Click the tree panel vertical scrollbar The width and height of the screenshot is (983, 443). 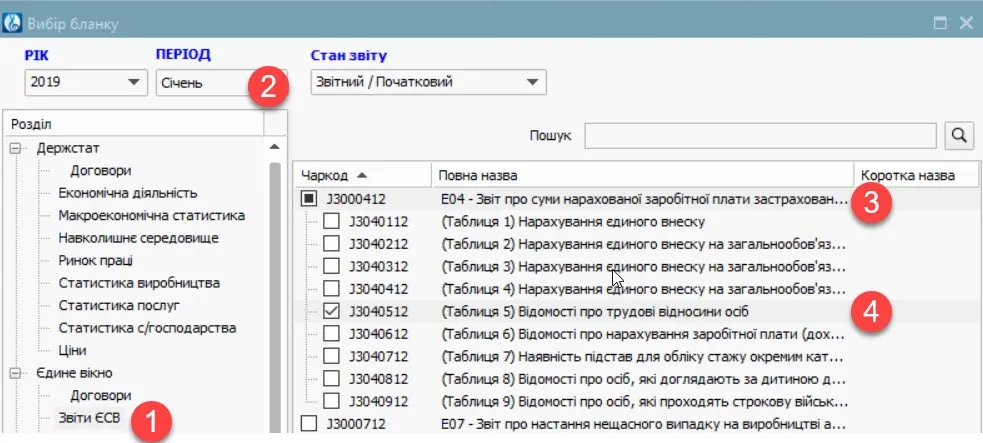(274, 298)
